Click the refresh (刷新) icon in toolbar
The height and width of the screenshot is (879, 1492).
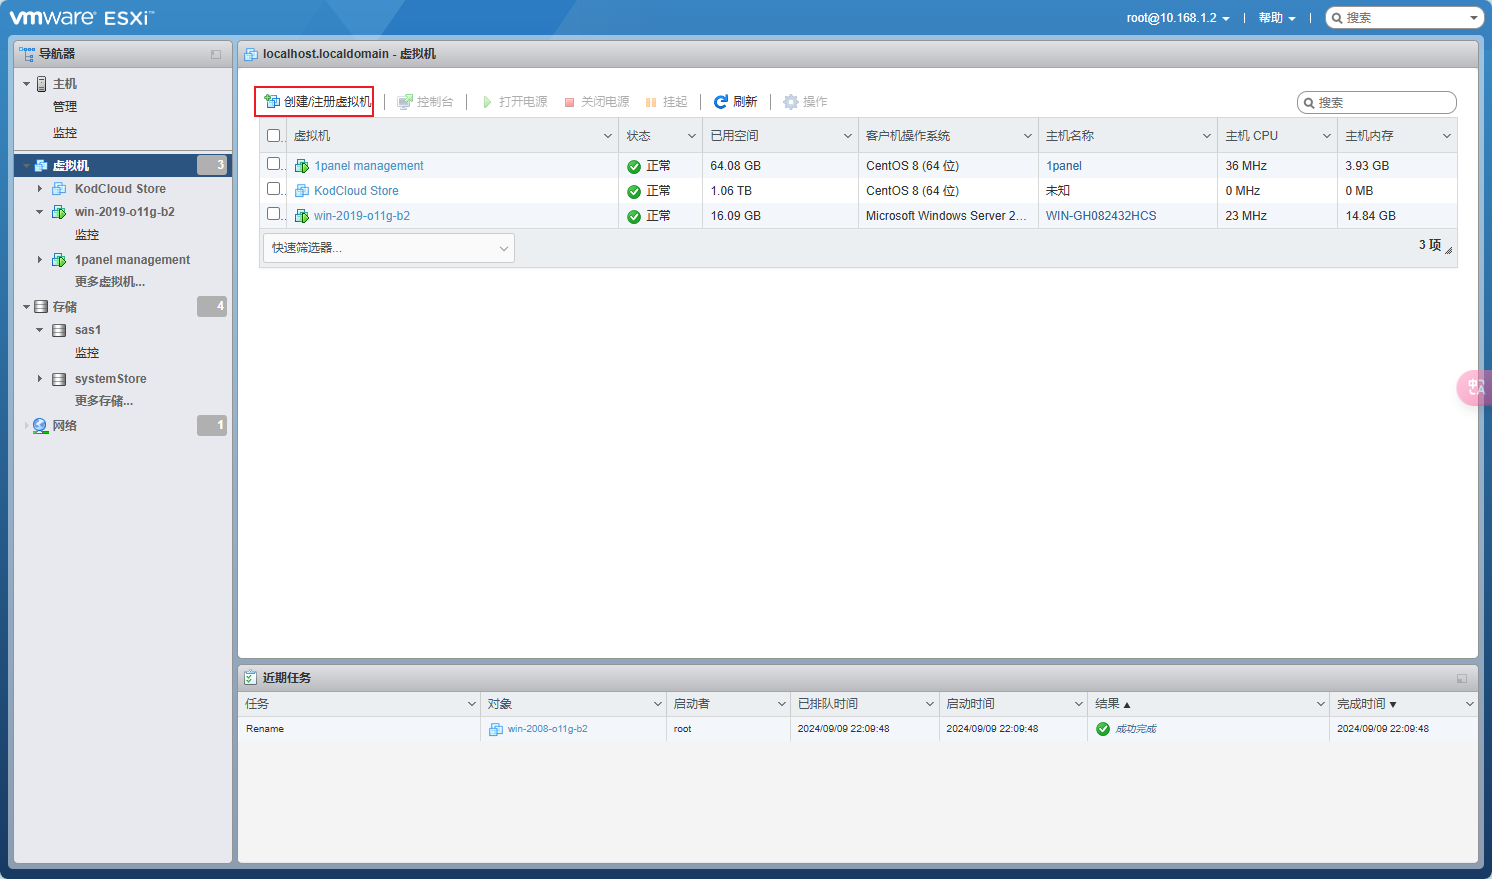[720, 102]
